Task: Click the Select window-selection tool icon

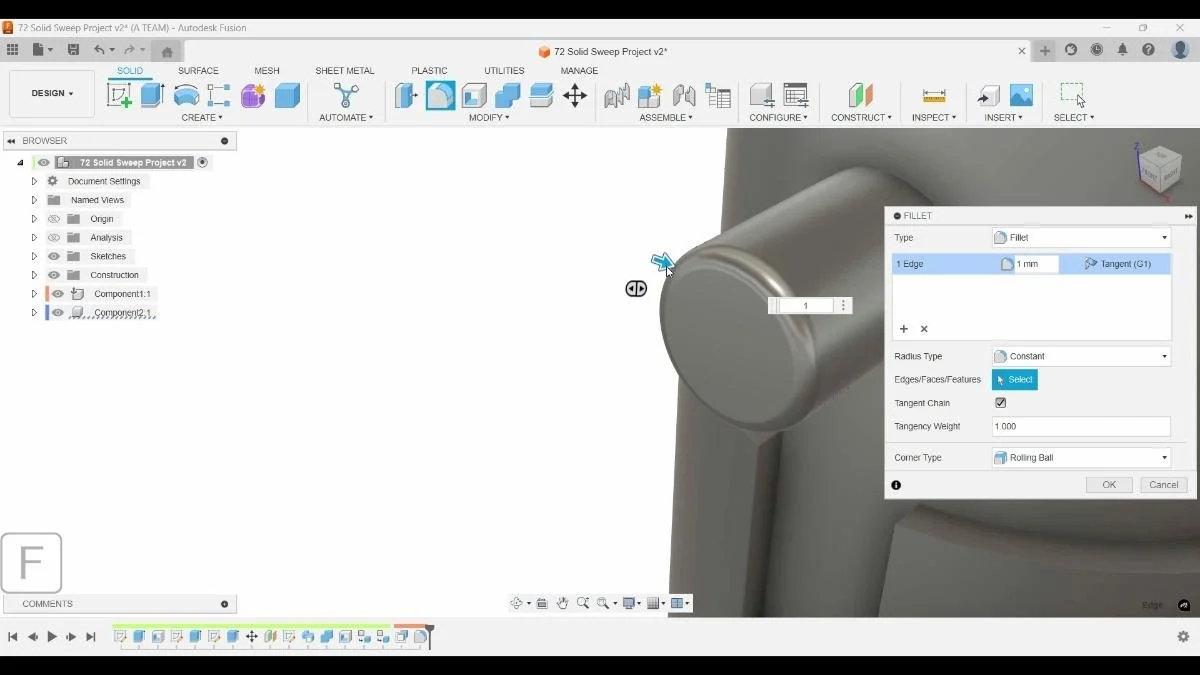Action: coord(1073,95)
